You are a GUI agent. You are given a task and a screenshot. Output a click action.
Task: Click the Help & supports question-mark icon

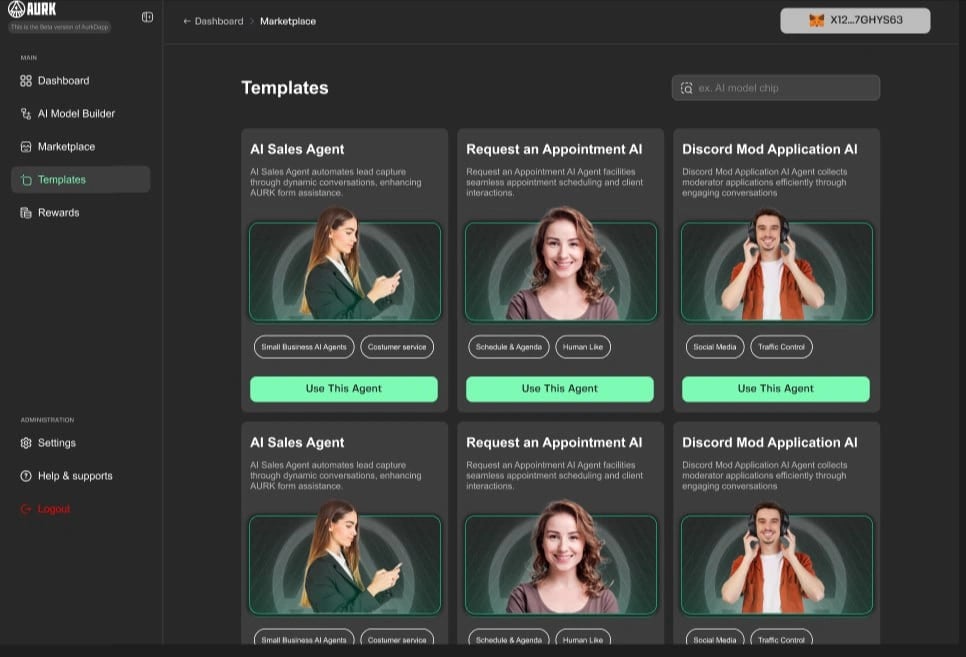pos(26,476)
